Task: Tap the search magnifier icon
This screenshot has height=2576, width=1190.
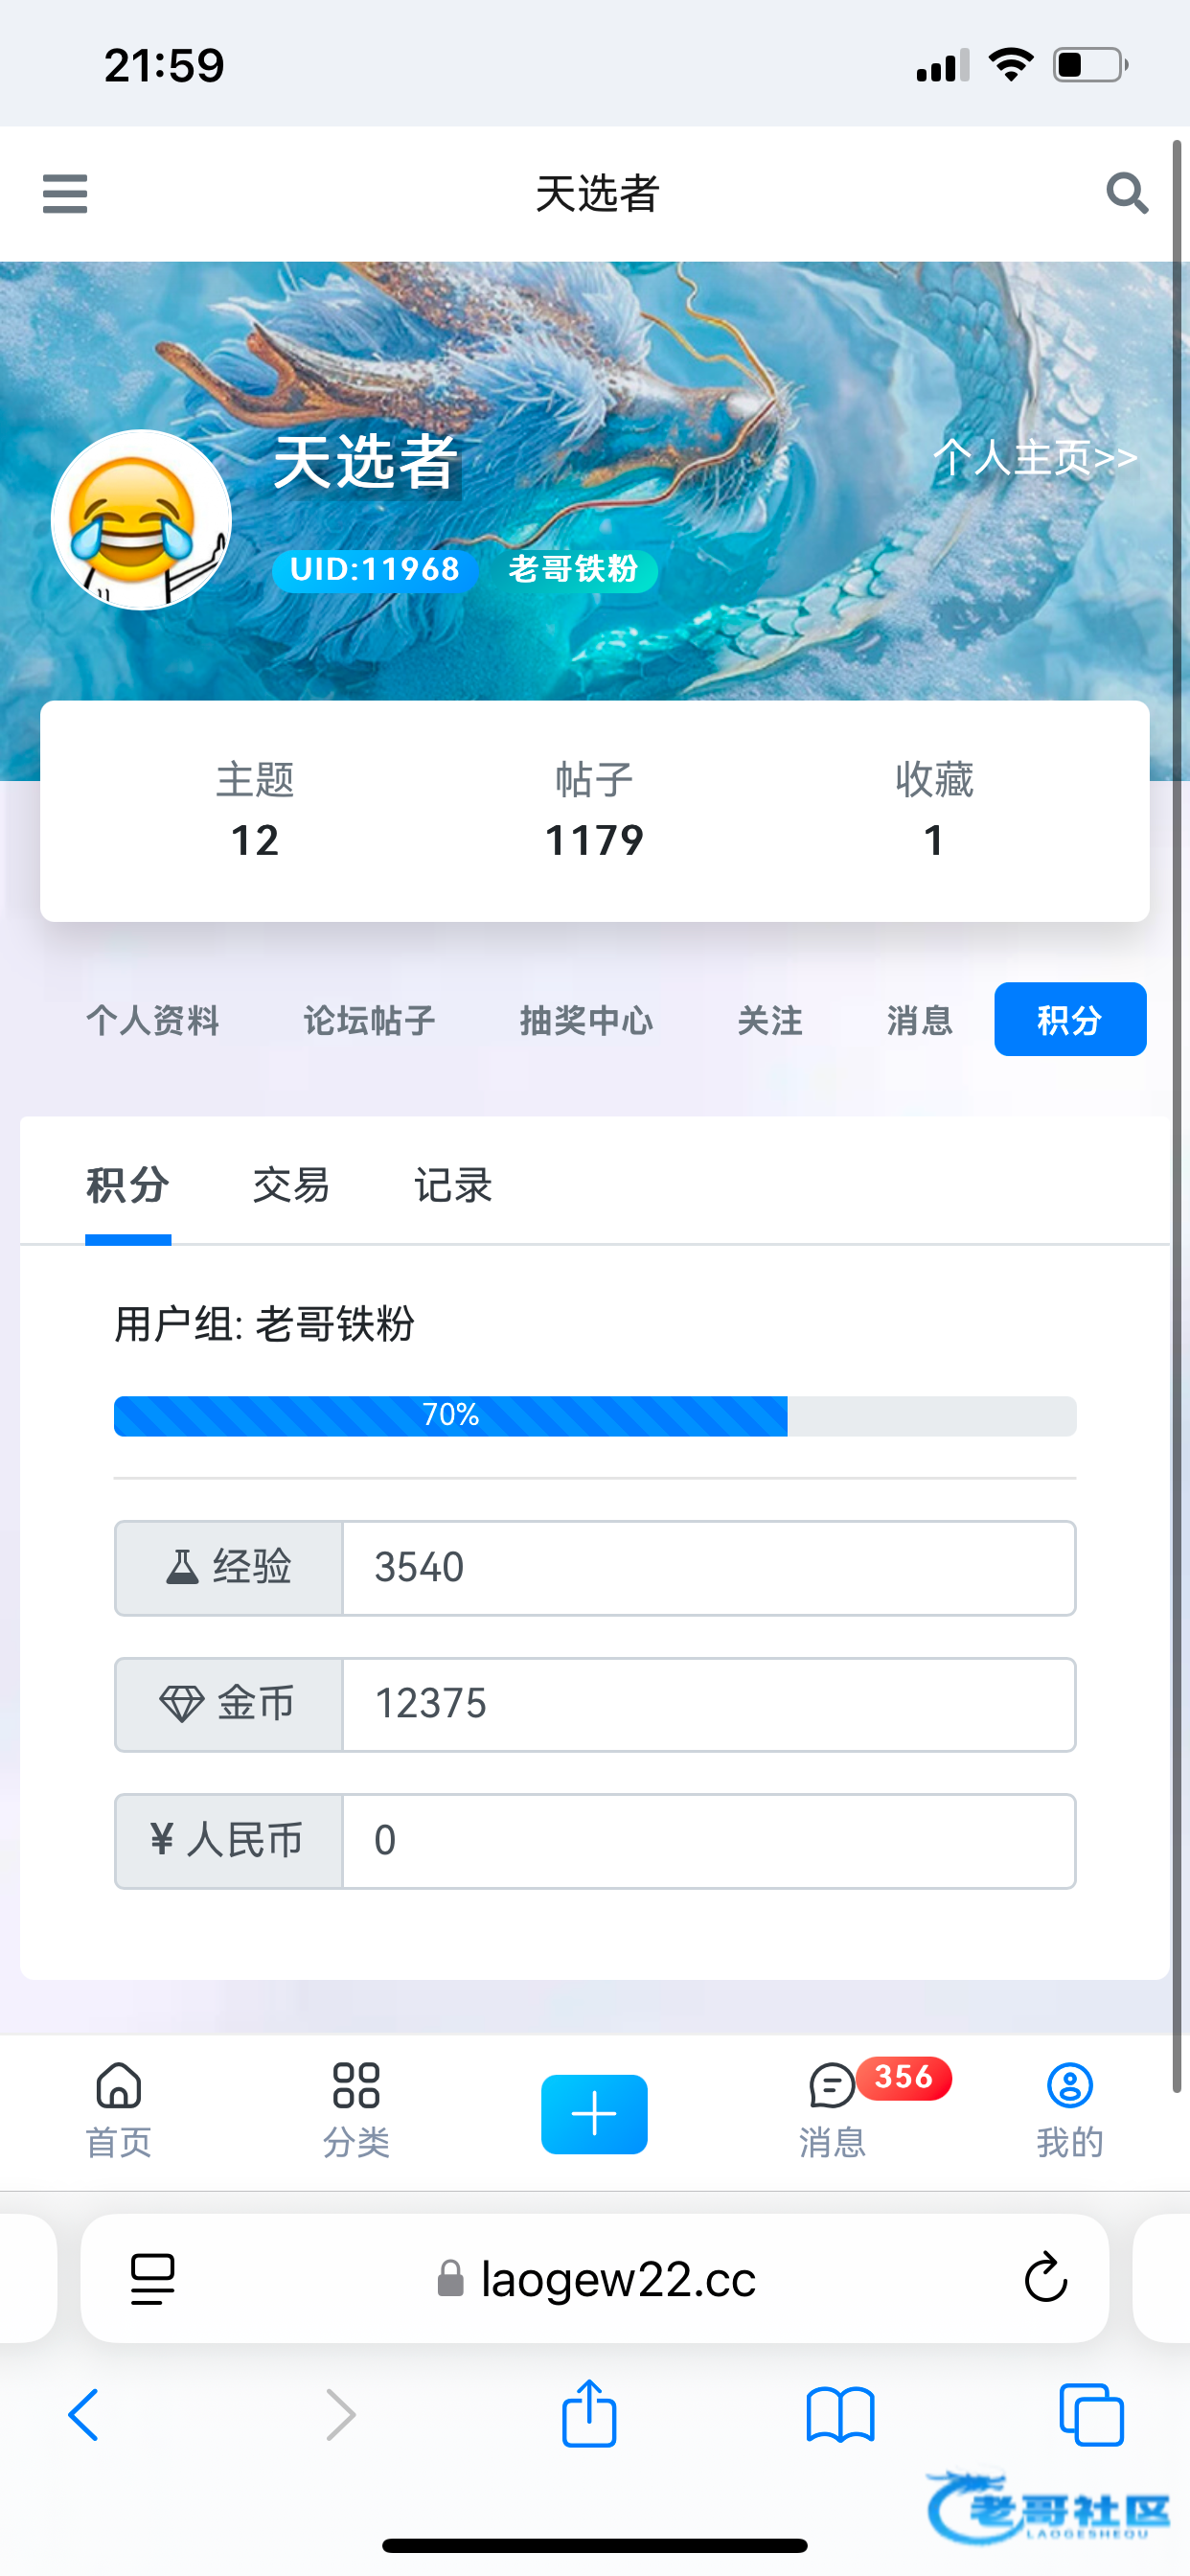Action: coord(1126,193)
